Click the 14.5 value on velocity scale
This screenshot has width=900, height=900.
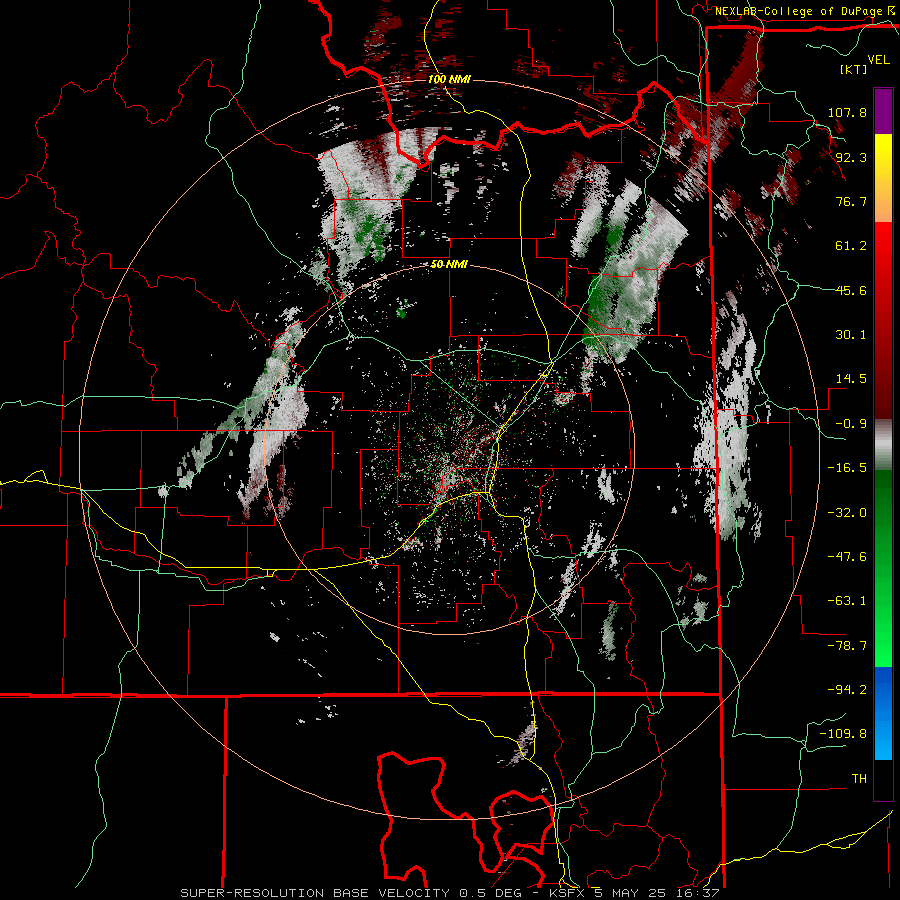[x=851, y=379]
